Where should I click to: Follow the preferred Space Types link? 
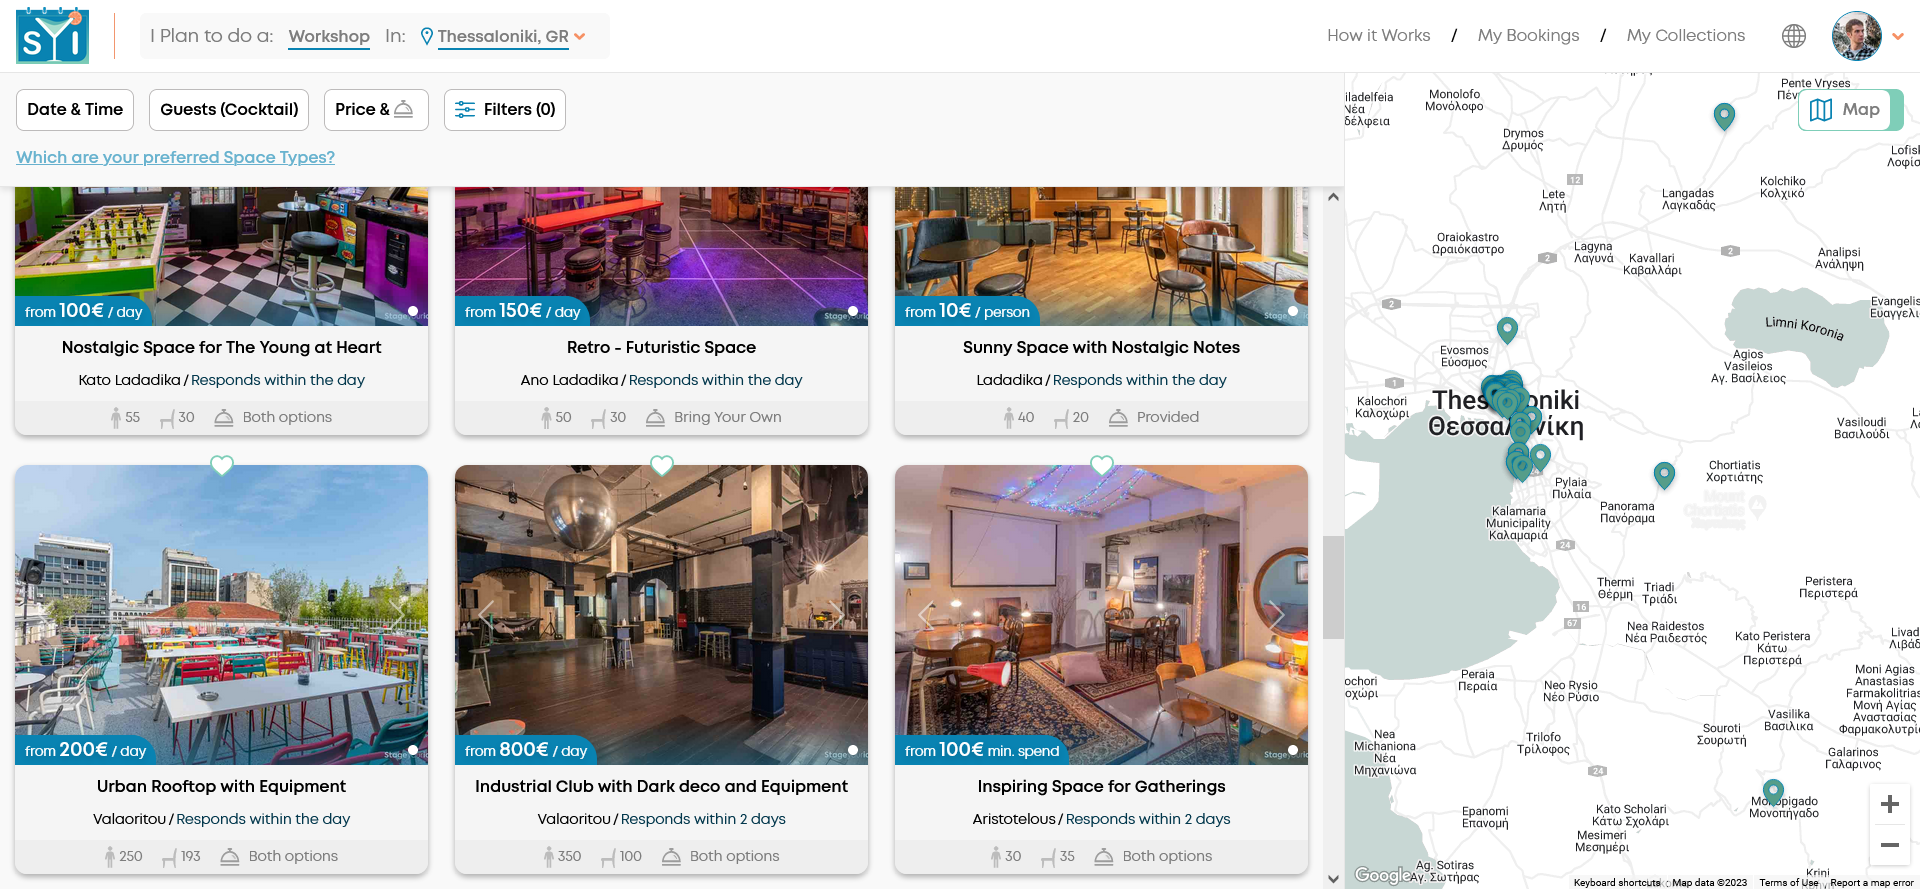click(175, 157)
